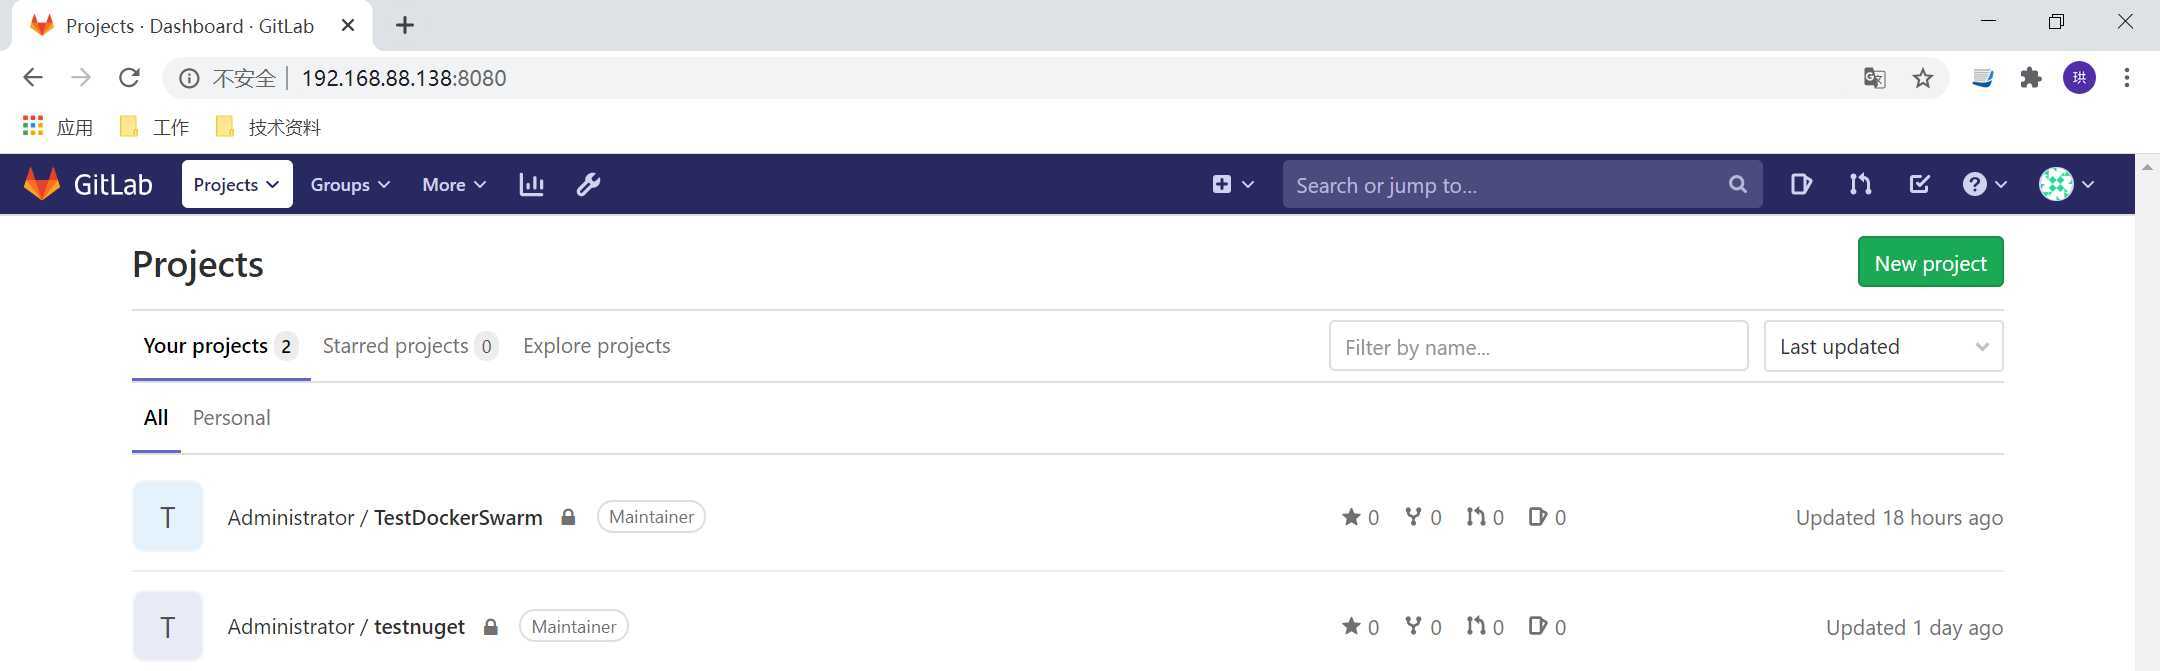Expand the user avatar menu
This screenshot has width=2160, height=671.
2066,184
